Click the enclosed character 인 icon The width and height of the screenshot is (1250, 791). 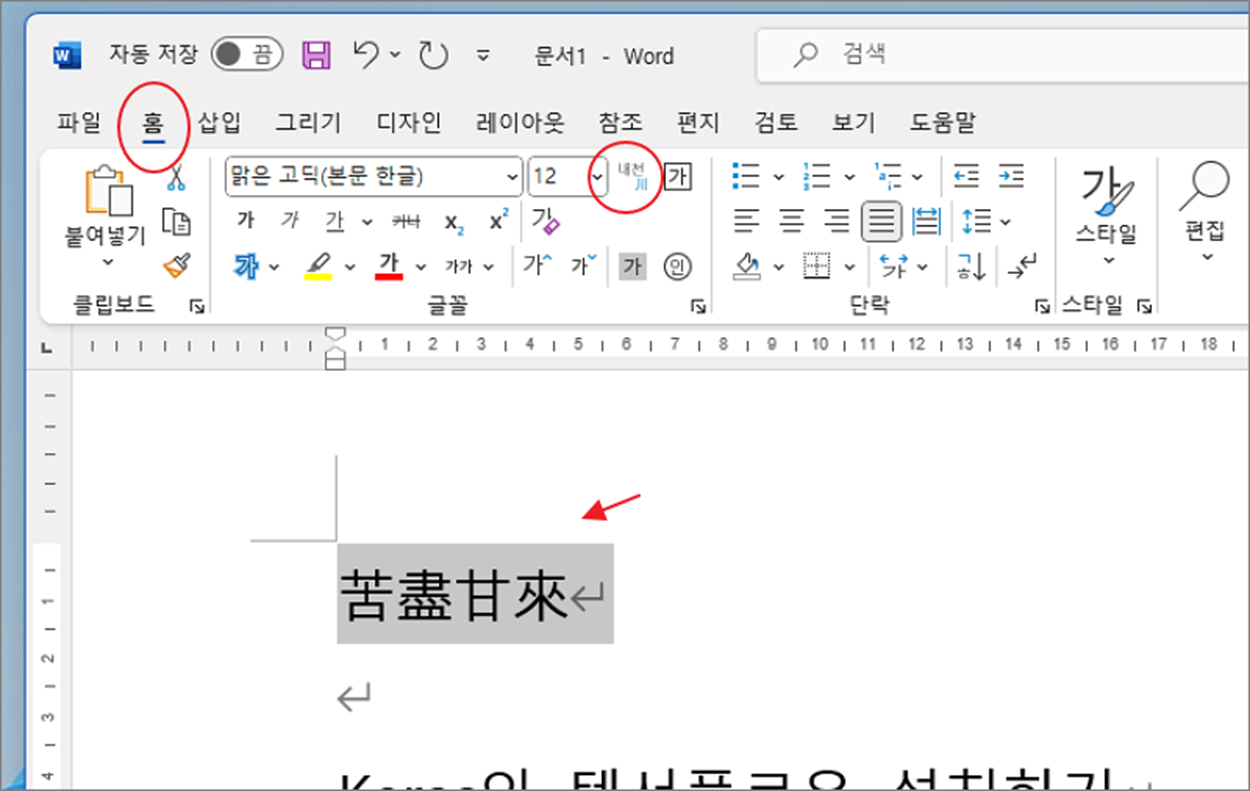pyautogui.click(x=678, y=267)
